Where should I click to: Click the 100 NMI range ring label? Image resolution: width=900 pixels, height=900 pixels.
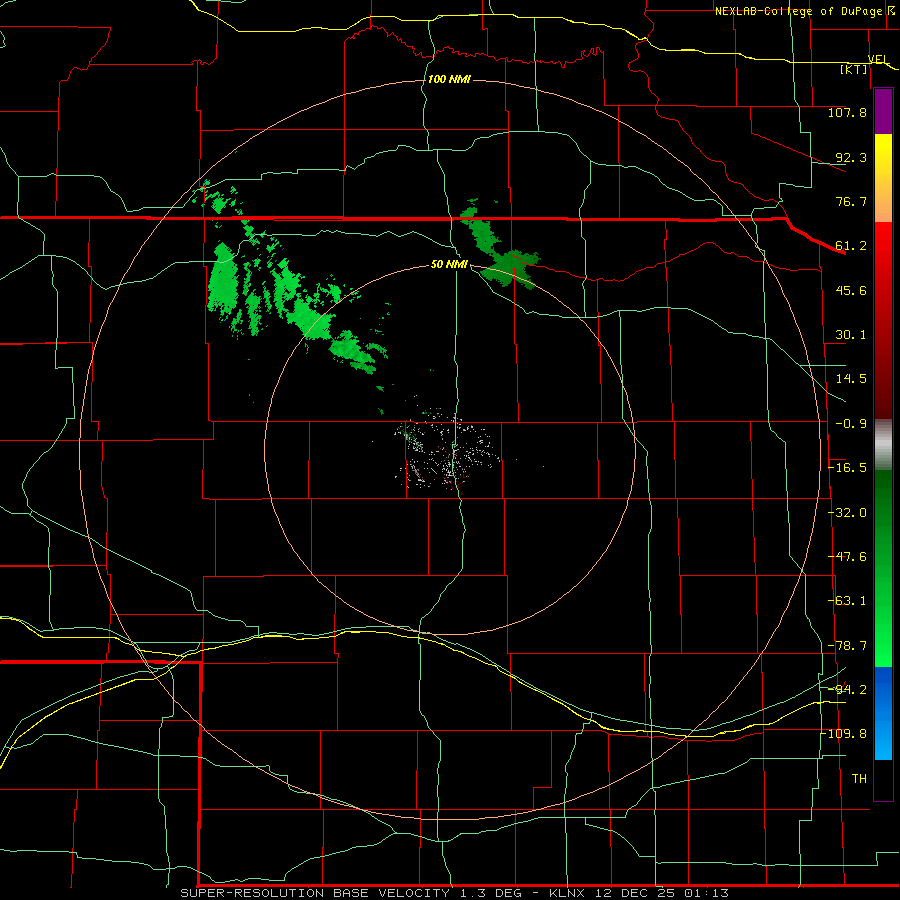[449, 79]
